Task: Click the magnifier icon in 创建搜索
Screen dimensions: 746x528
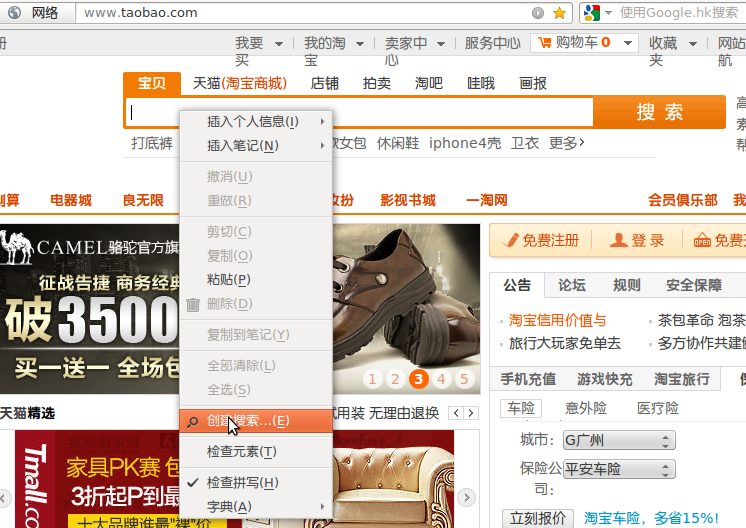Action: coord(192,421)
